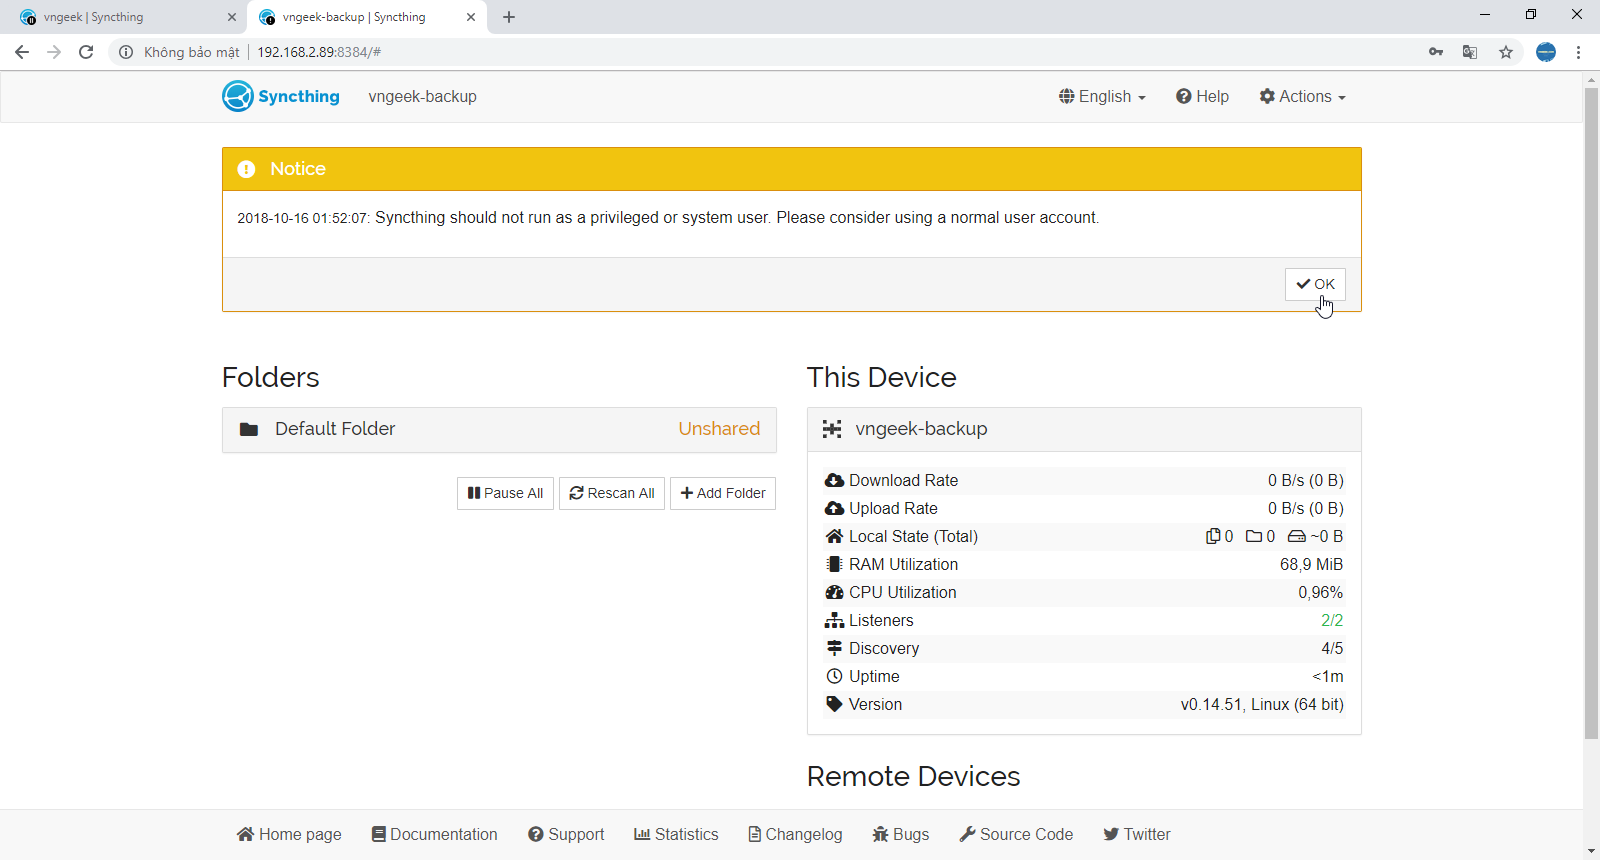Open the Home page footer link
The width and height of the screenshot is (1600, 860).
pos(289,834)
